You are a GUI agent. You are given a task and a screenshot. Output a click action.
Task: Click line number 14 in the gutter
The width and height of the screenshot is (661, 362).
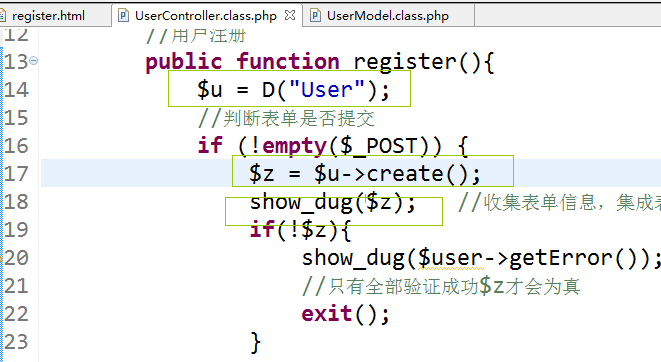(x=16, y=90)
